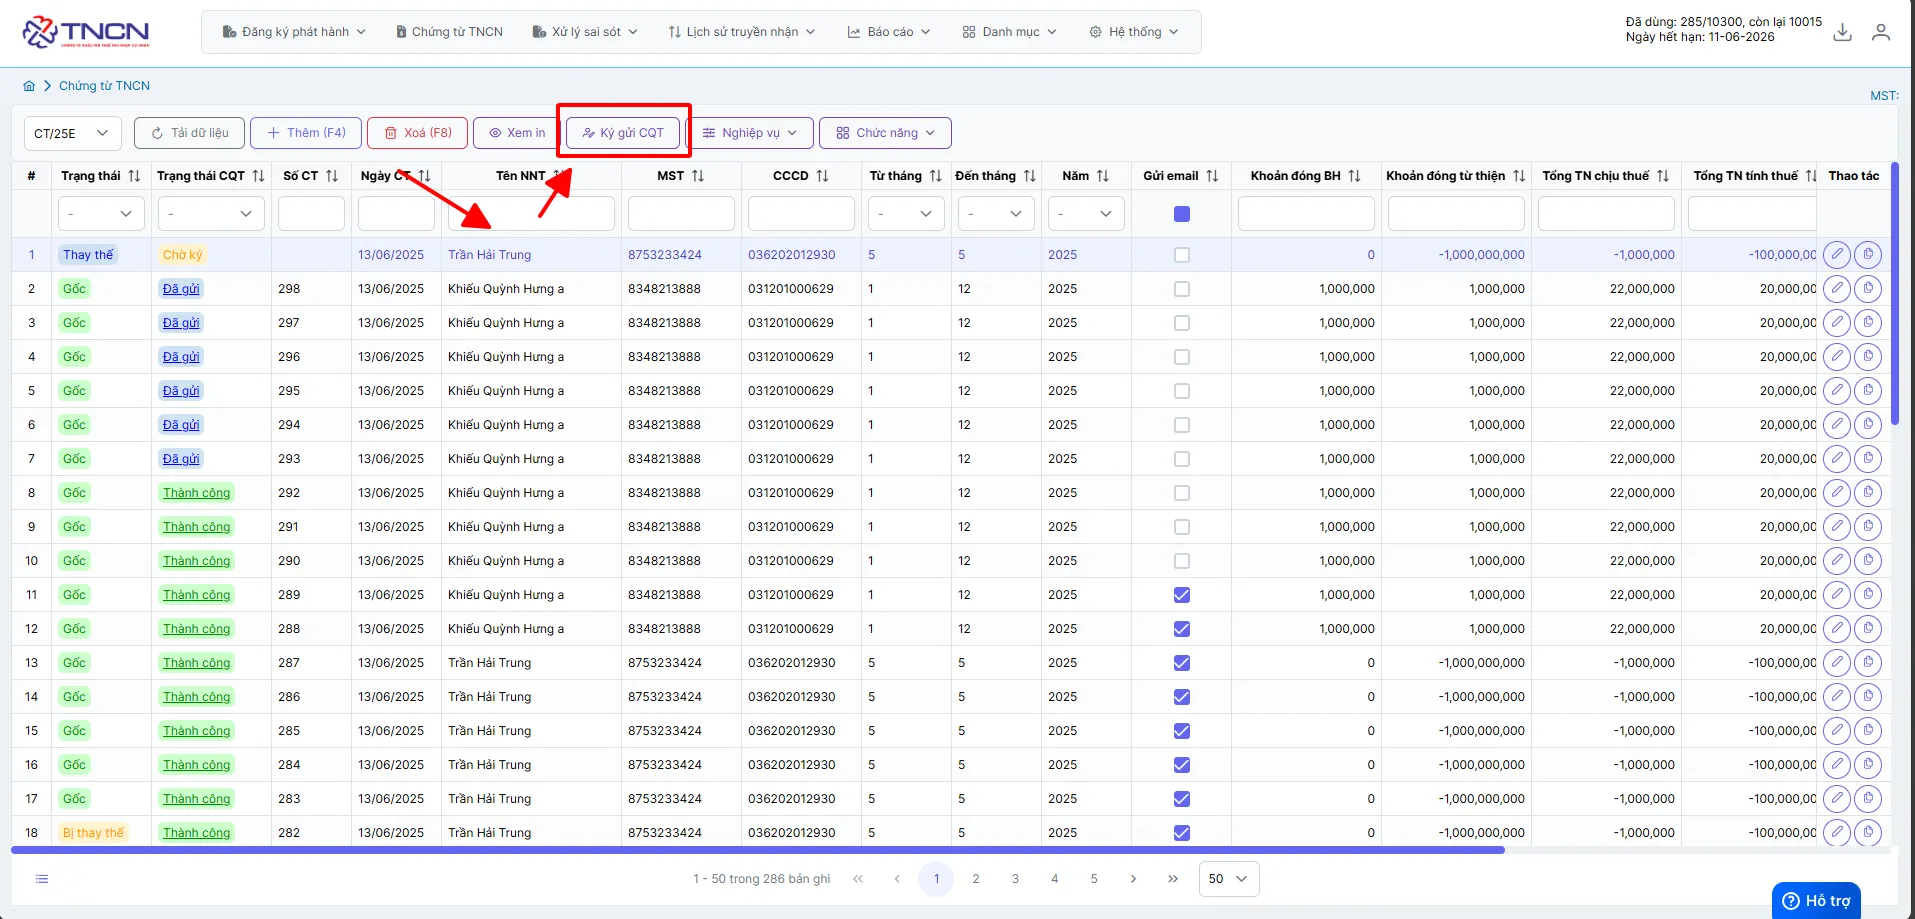Click copy icon for row 2
Screen dimensions: 1915x919
click(x=1868, y=289)
